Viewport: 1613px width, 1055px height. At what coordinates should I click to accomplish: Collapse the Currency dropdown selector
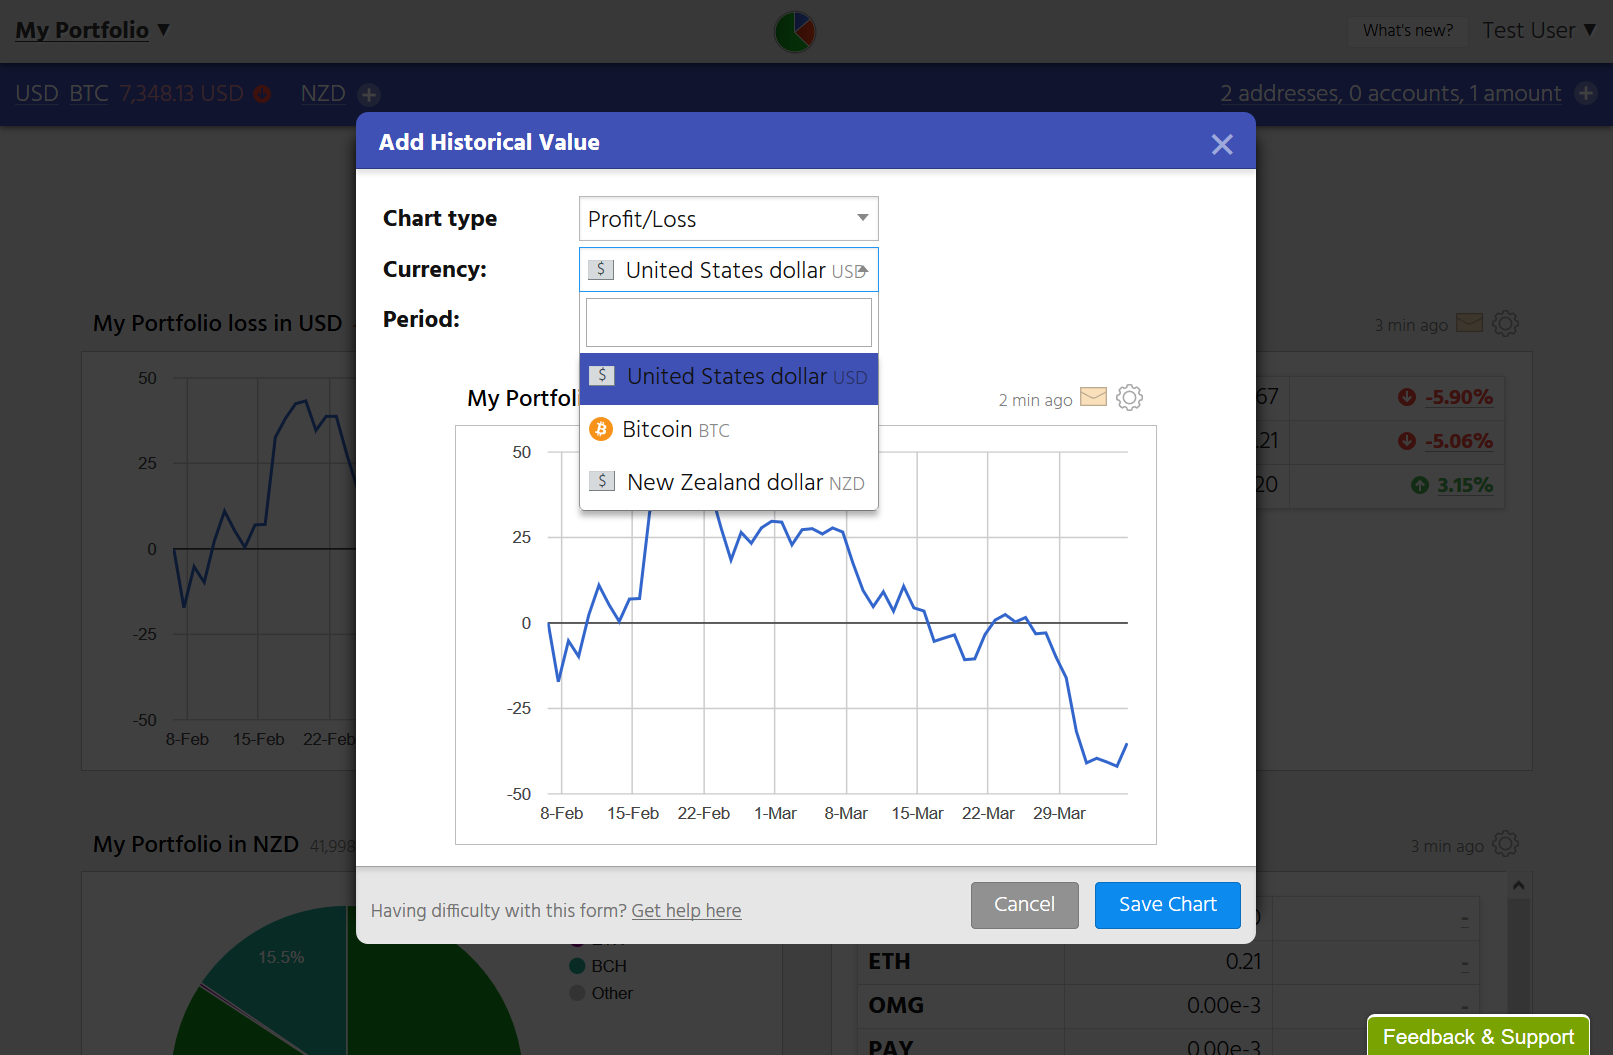[728, 270]
